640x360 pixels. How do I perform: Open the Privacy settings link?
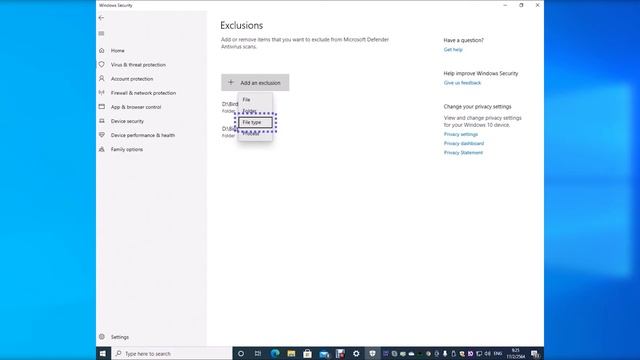461,134
